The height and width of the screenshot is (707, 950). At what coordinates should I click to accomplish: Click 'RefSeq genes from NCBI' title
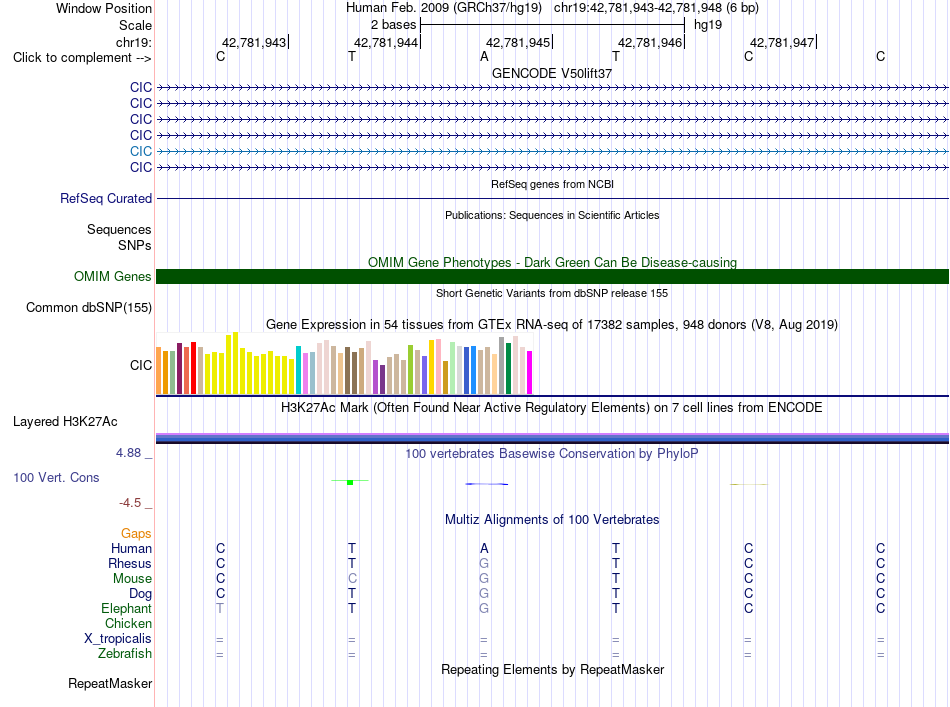point(552,184)
